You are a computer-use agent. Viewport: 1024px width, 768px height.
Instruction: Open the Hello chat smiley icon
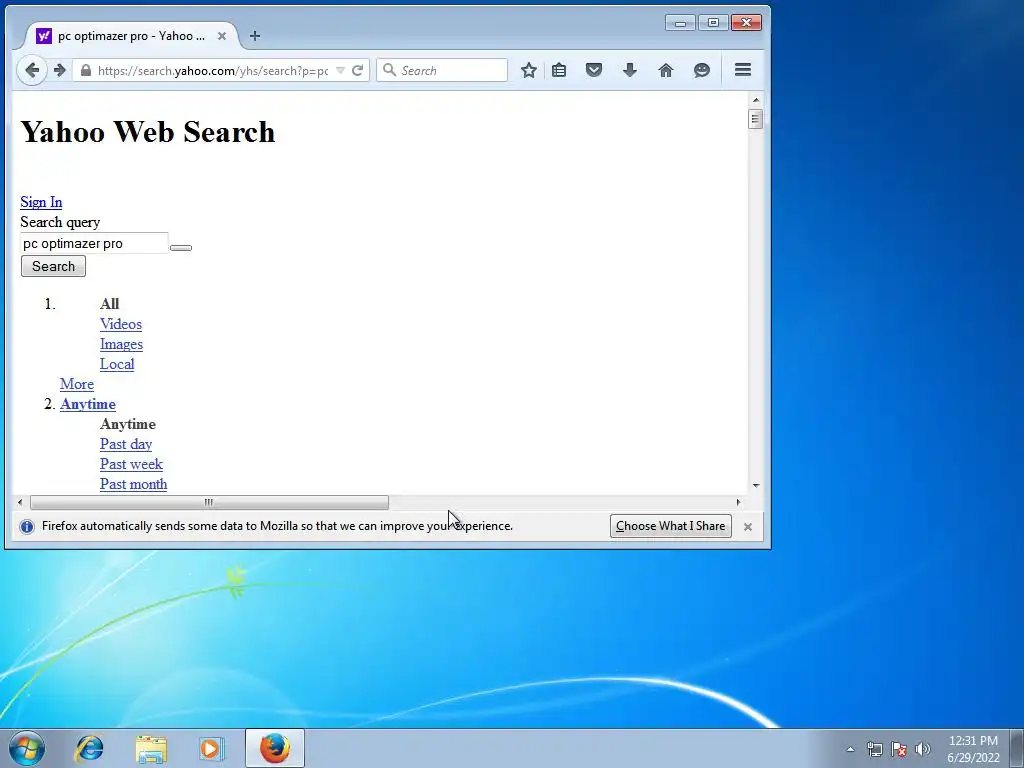(x=701, y=70)
